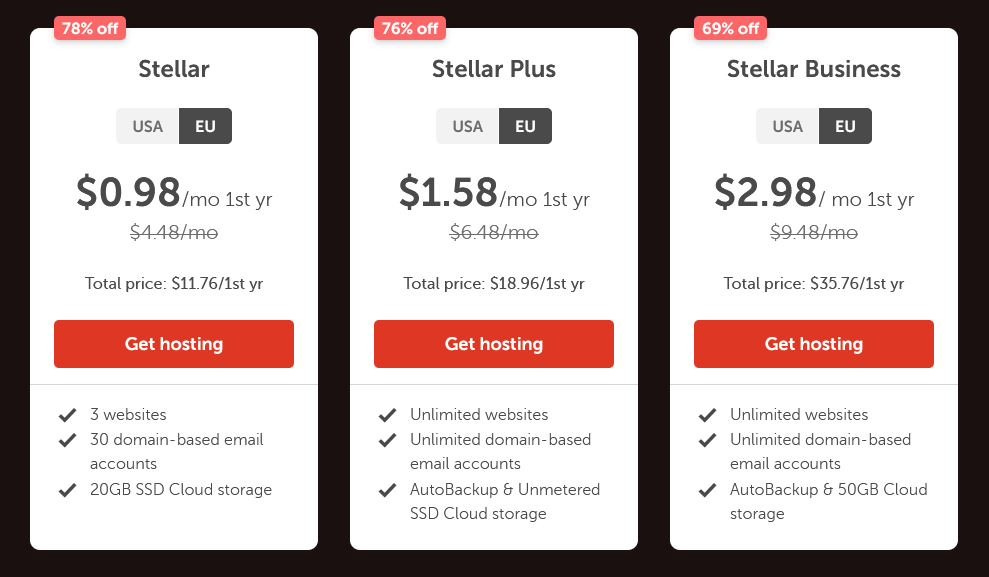Get hosting for Stellar Plus plan
The height and width of the screenshot is (577, 989).
click(494, 344)
